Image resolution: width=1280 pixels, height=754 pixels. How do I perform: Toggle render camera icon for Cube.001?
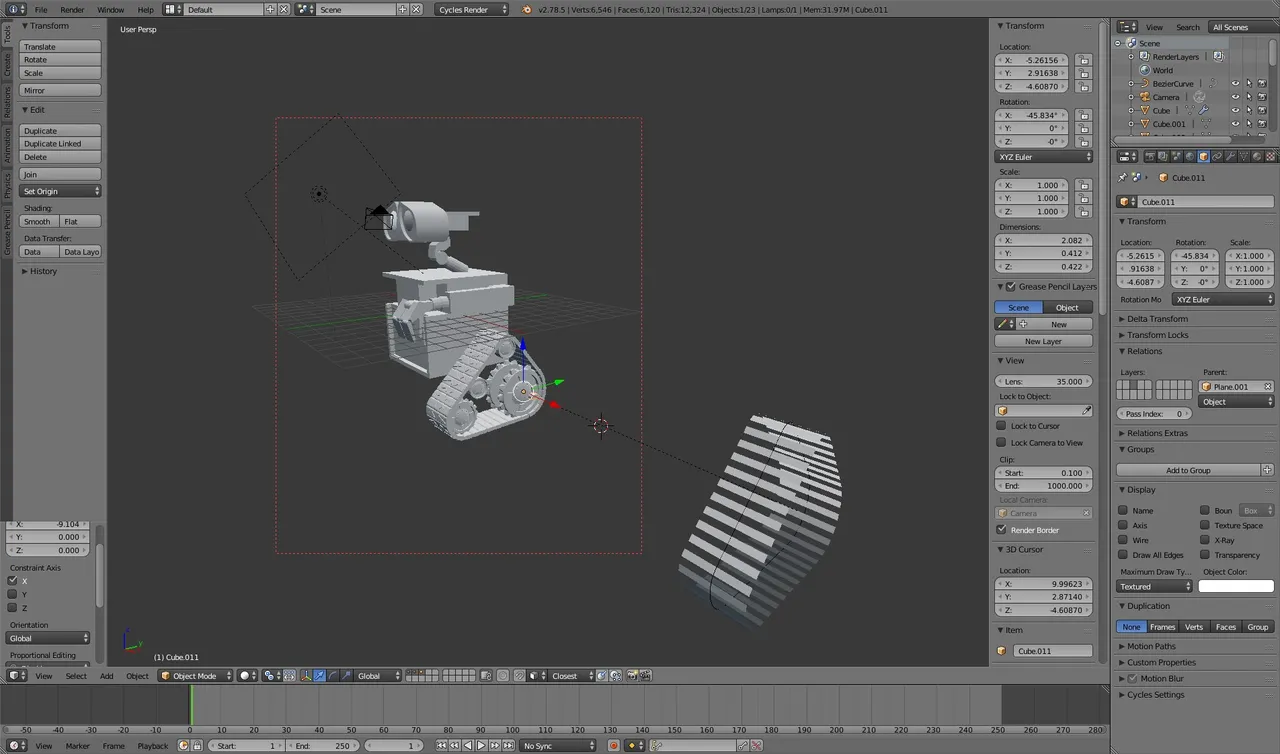(x=1262, y=124)
